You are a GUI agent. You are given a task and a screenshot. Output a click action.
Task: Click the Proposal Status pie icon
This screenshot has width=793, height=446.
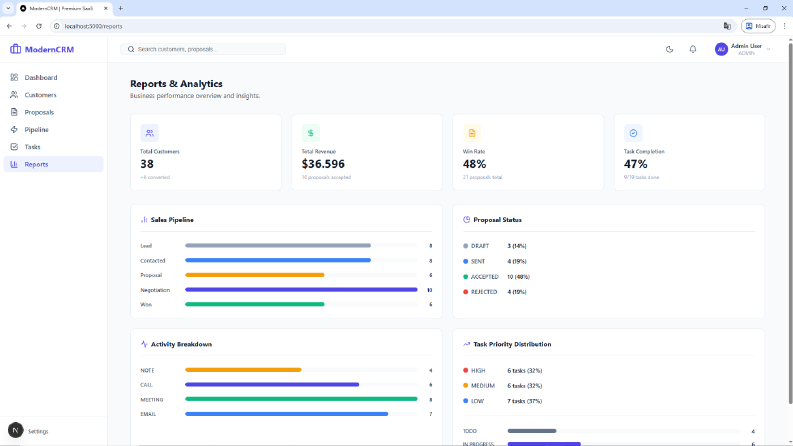[x=466, y=219]
